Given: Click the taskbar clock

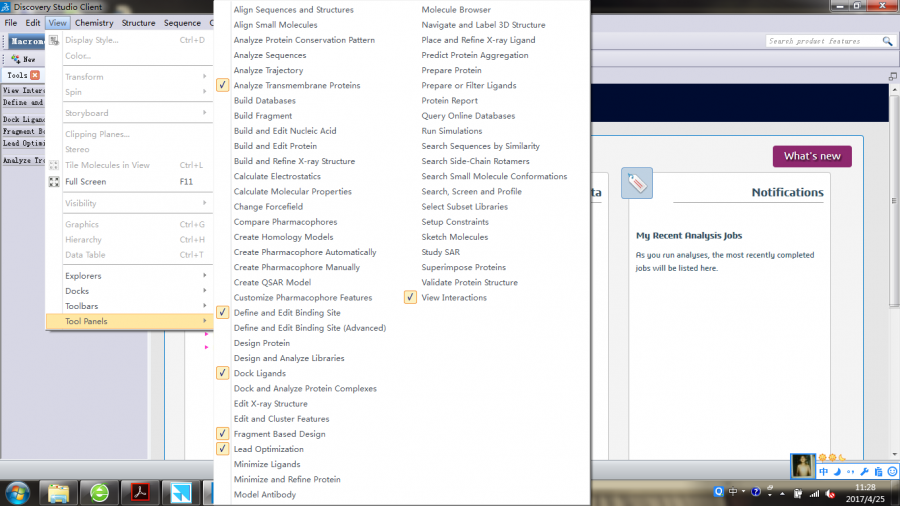Looking at the screenshot, I should tap(865, 493).
